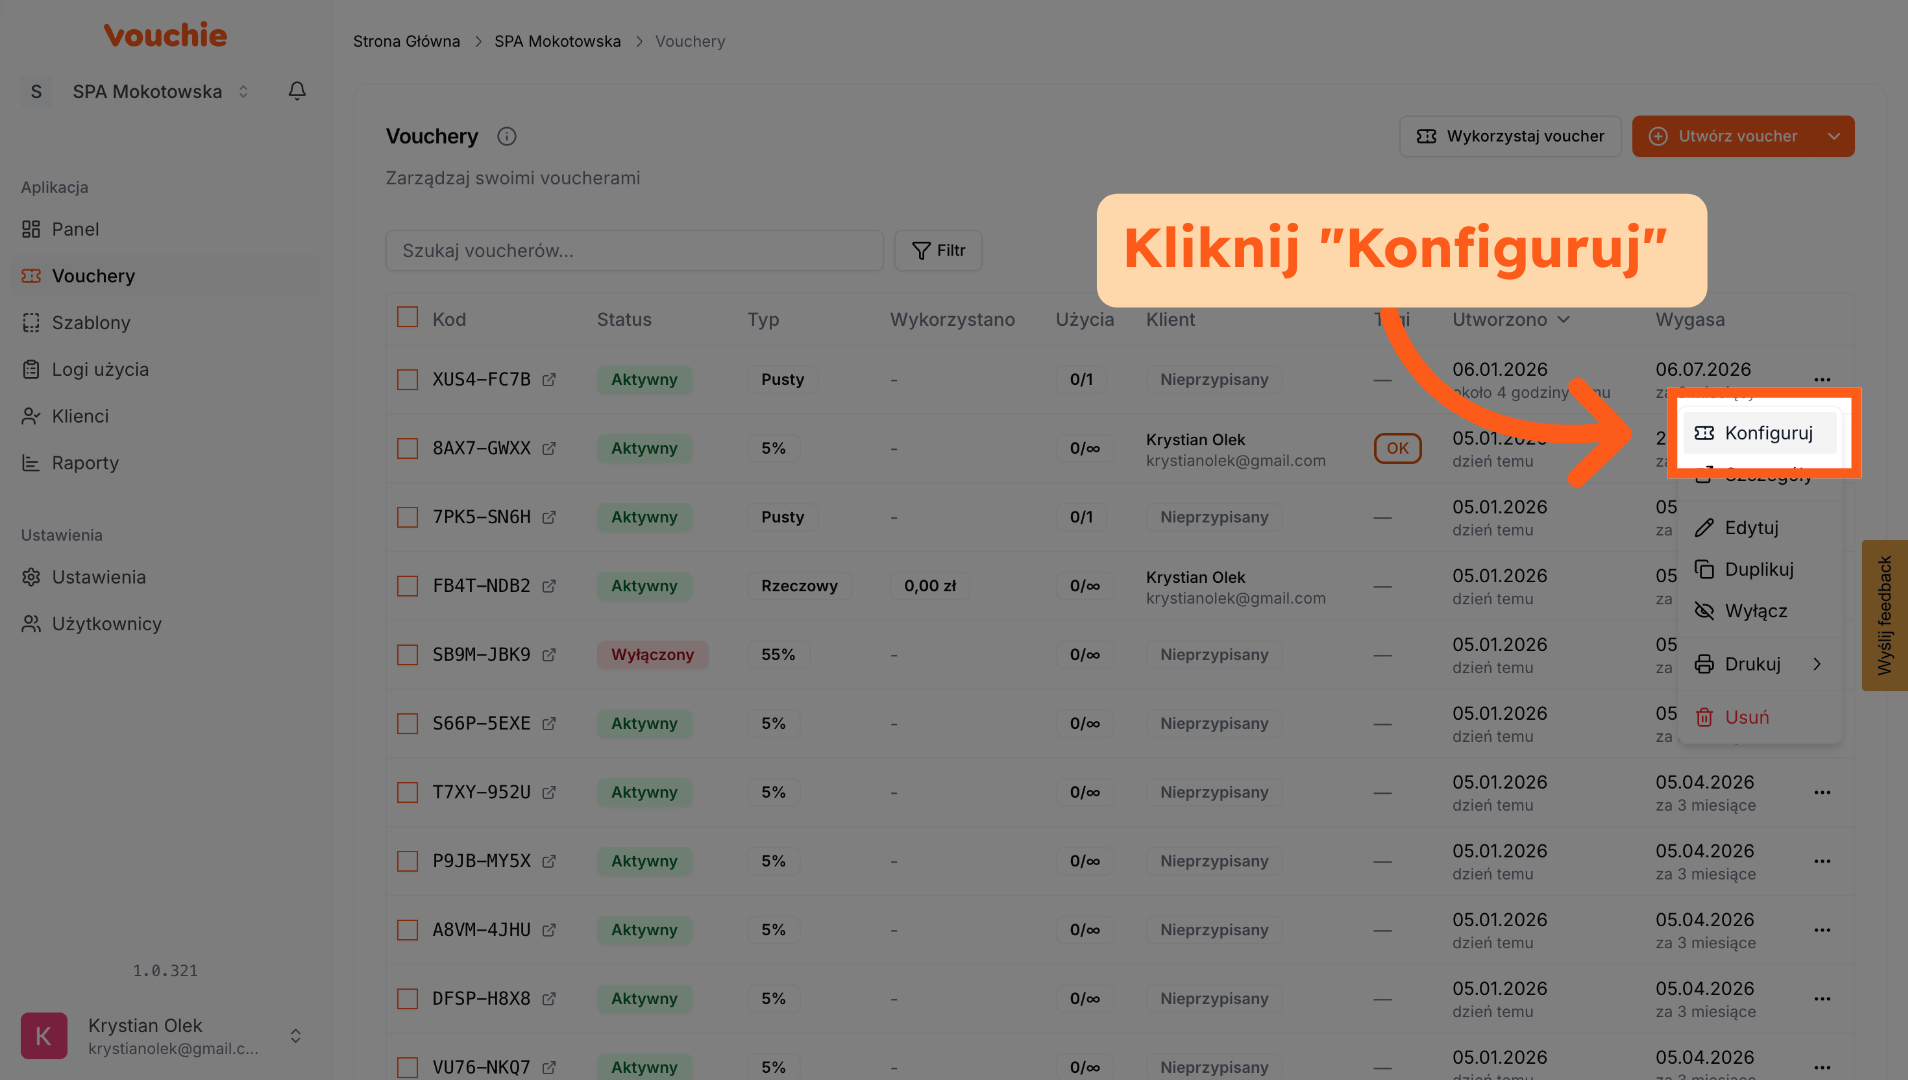Open external link icon for SB9M-JBK9
This screenshot has width=1908, height=1080.
click(549, 655)
